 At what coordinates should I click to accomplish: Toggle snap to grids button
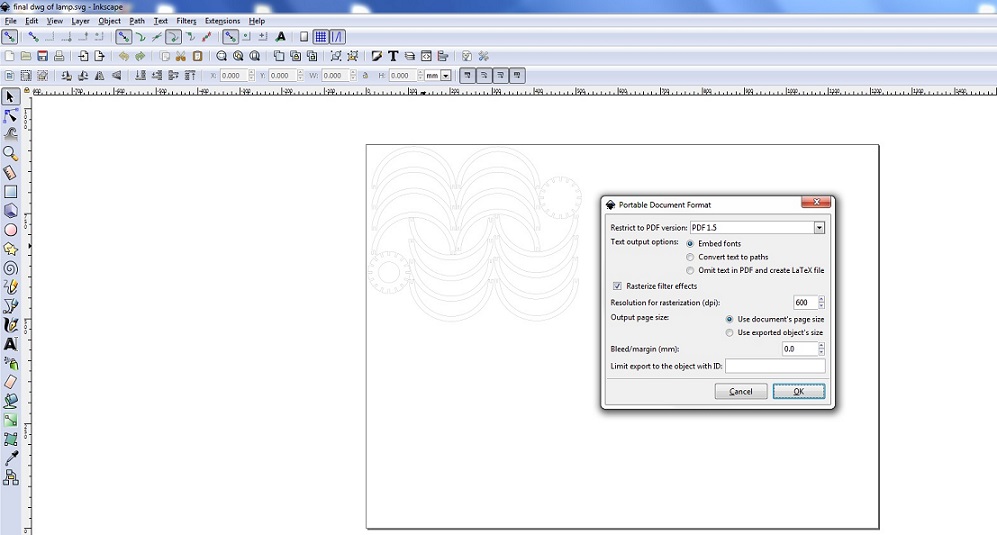[320, 37]
